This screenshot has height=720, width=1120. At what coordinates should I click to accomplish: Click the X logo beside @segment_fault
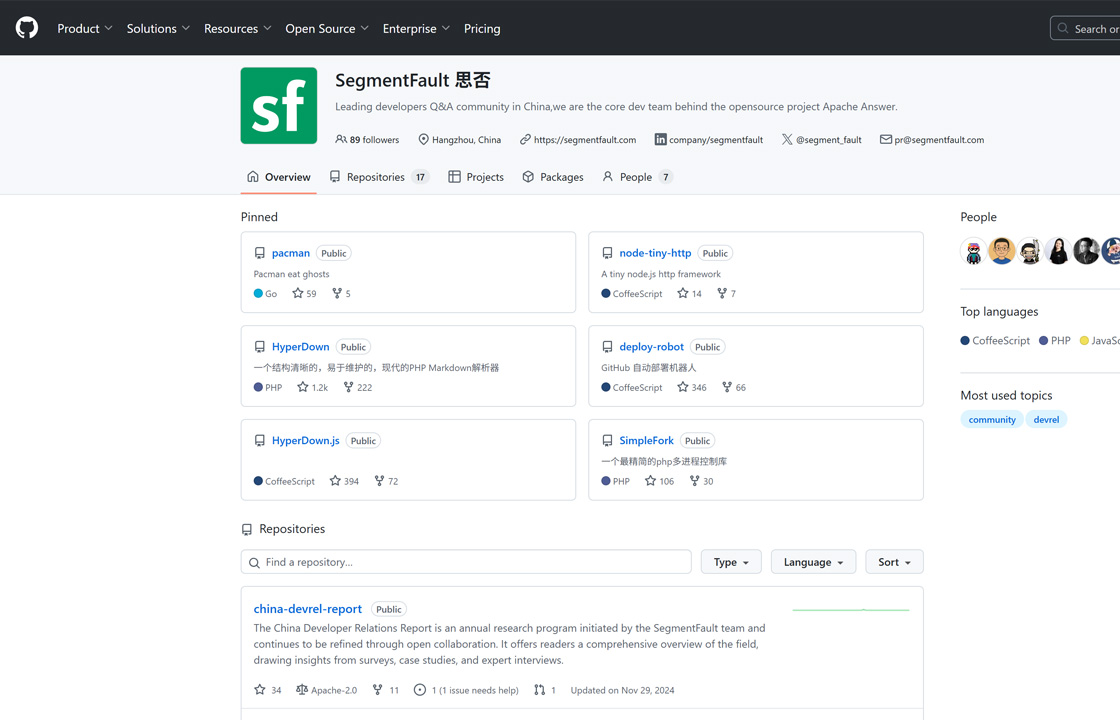click(787, 139)
